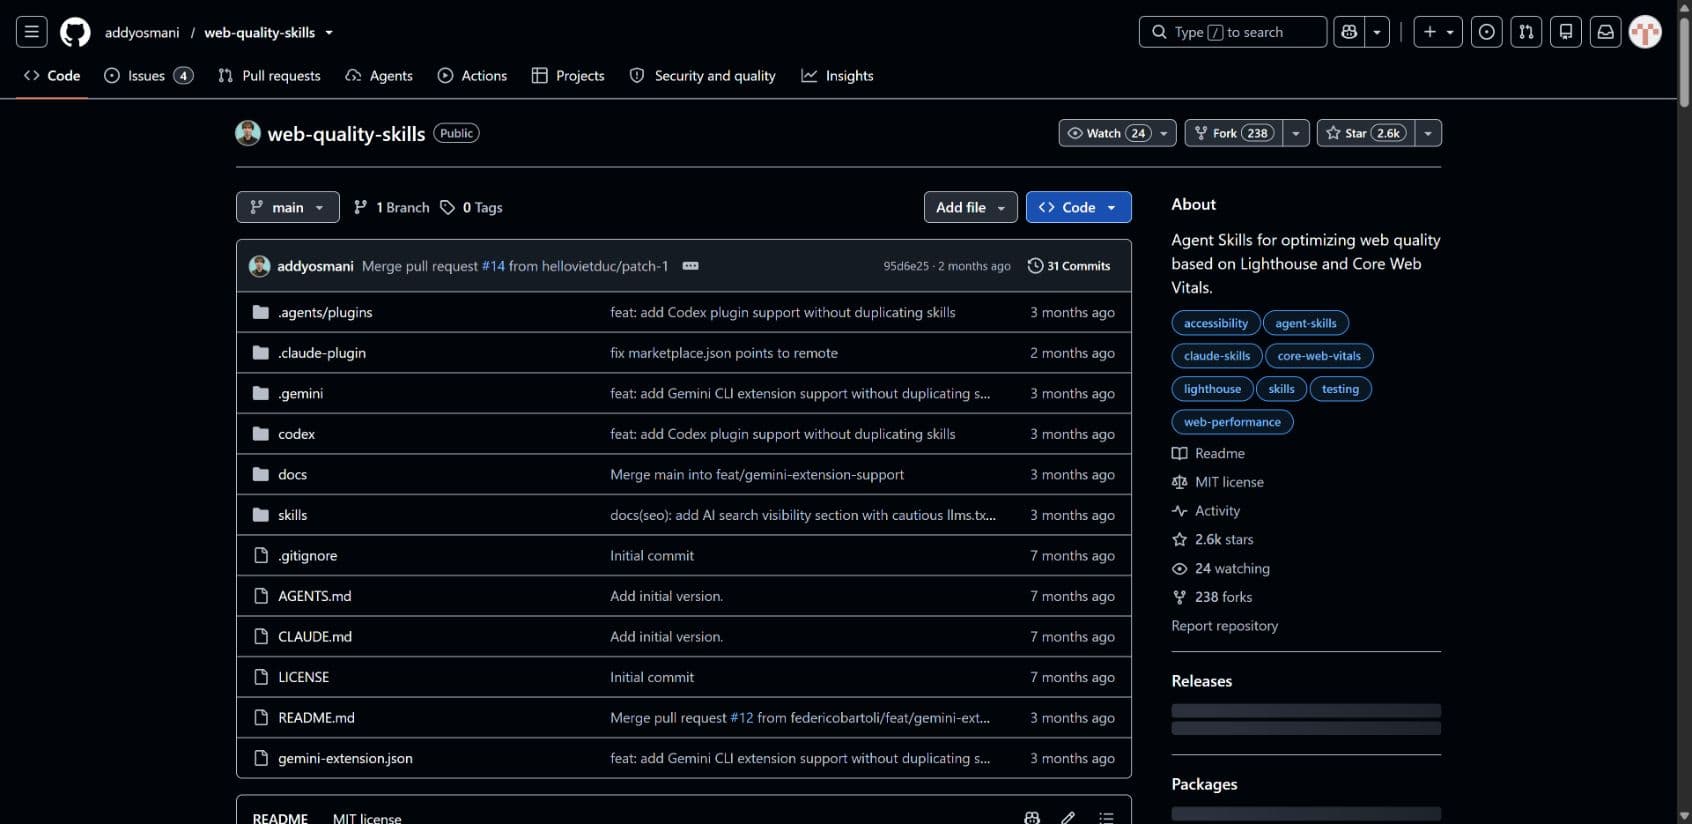Open the green Code dropdown
The height and width of the screenshot is (824, 1692).
pos(1078,207)
